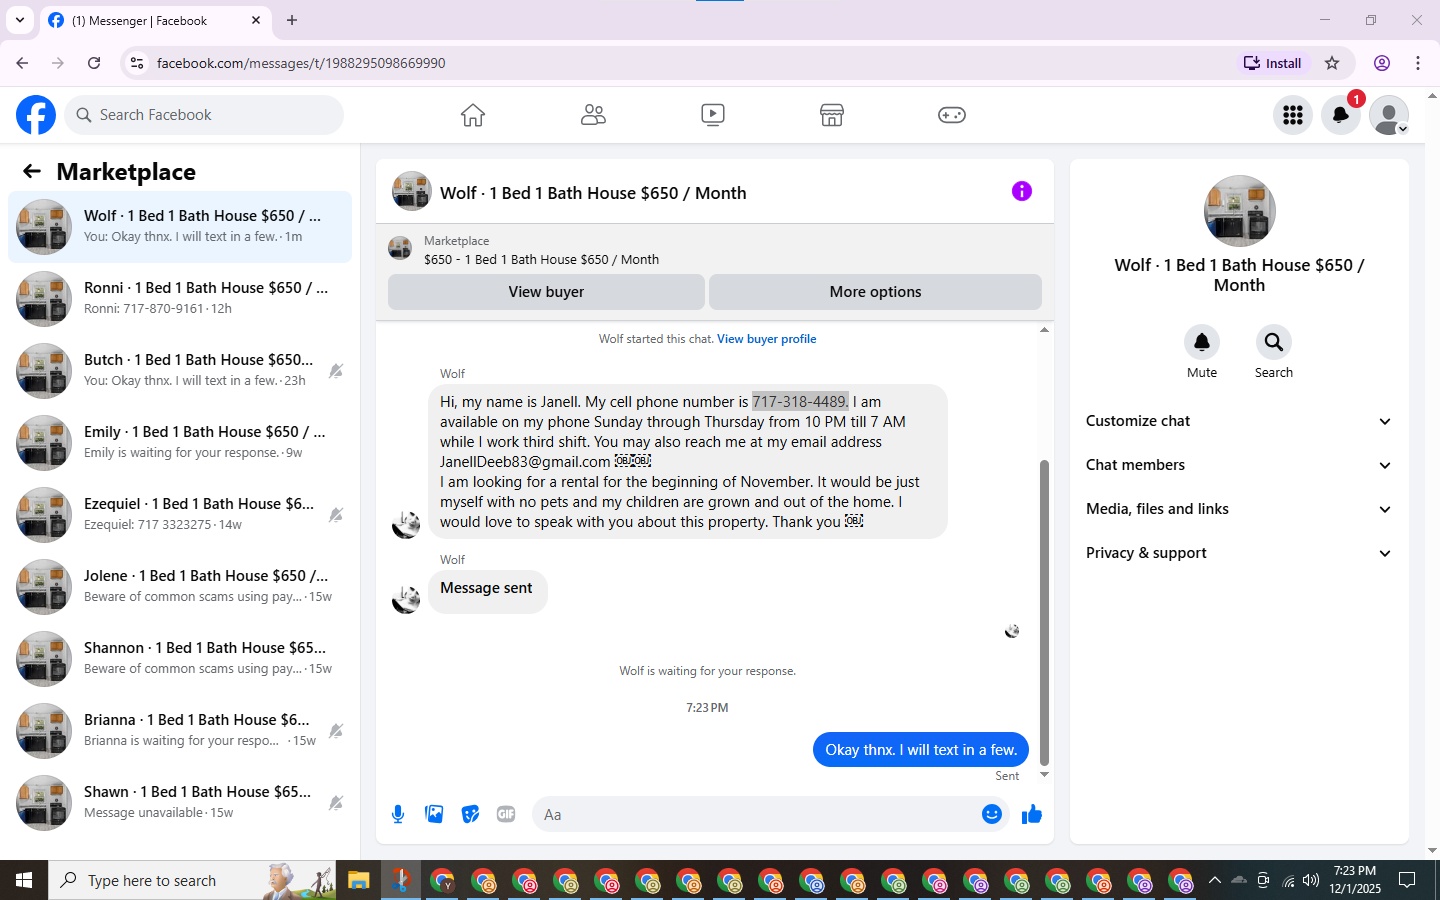Open the Facebook apps grid menu
Screen dimensions: 1440x900
[x=1293, y=115]
